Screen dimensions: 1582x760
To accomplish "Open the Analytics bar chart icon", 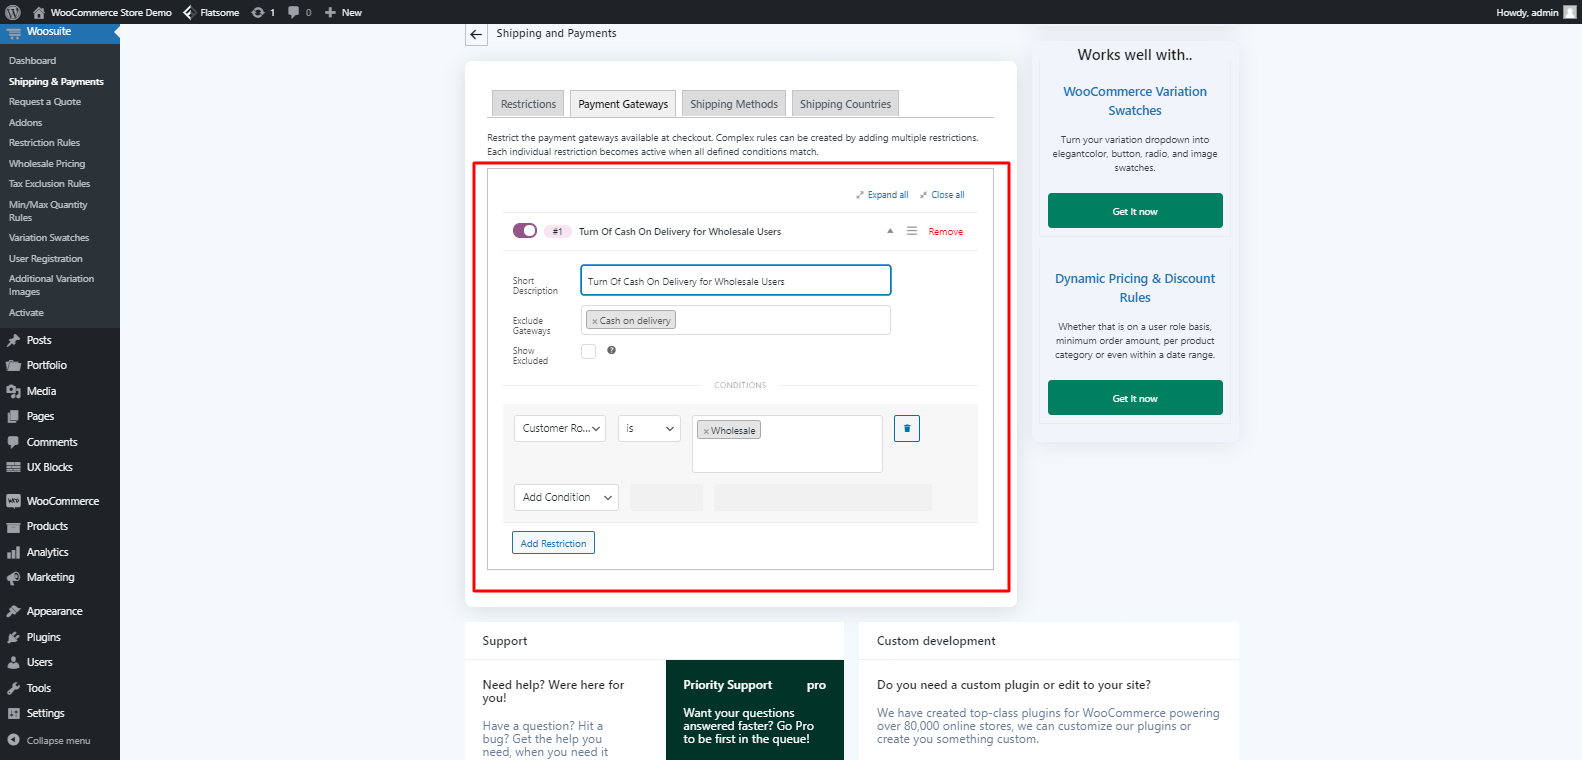I will tap(13, 552).
